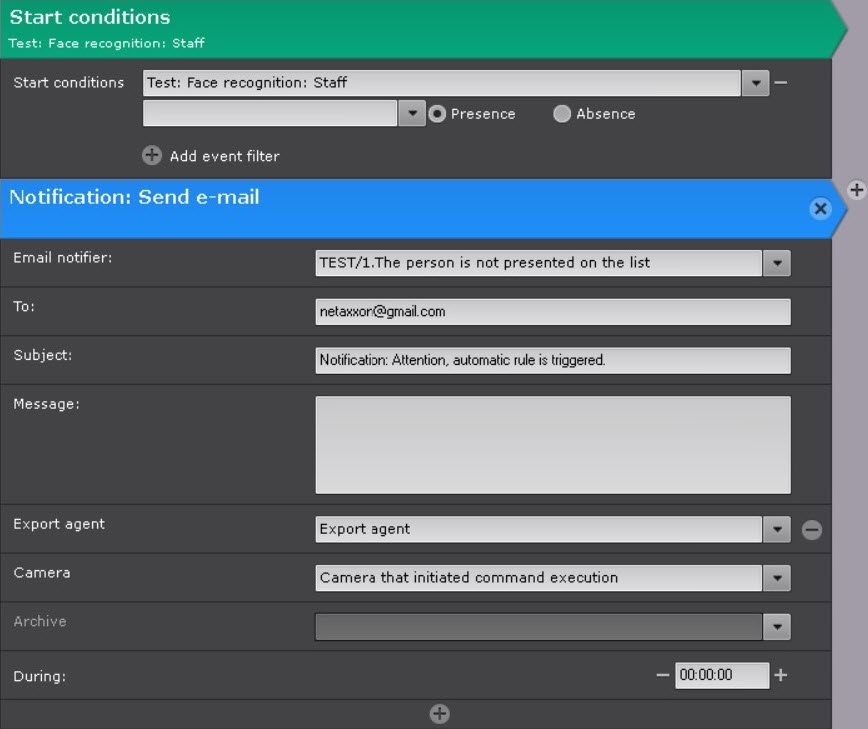Add a new action using the right-side plus
Viewport: 868px width, 729px height.
(856, 190)
